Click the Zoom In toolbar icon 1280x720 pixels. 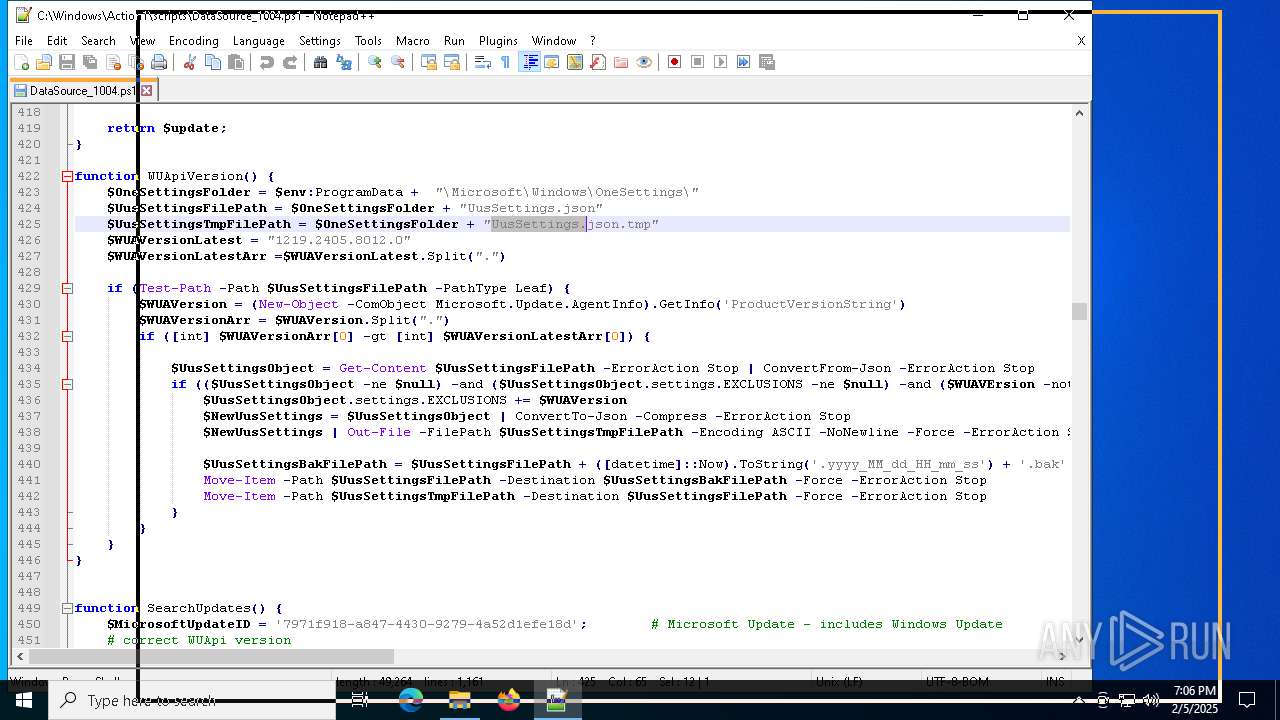click(374, 62)
